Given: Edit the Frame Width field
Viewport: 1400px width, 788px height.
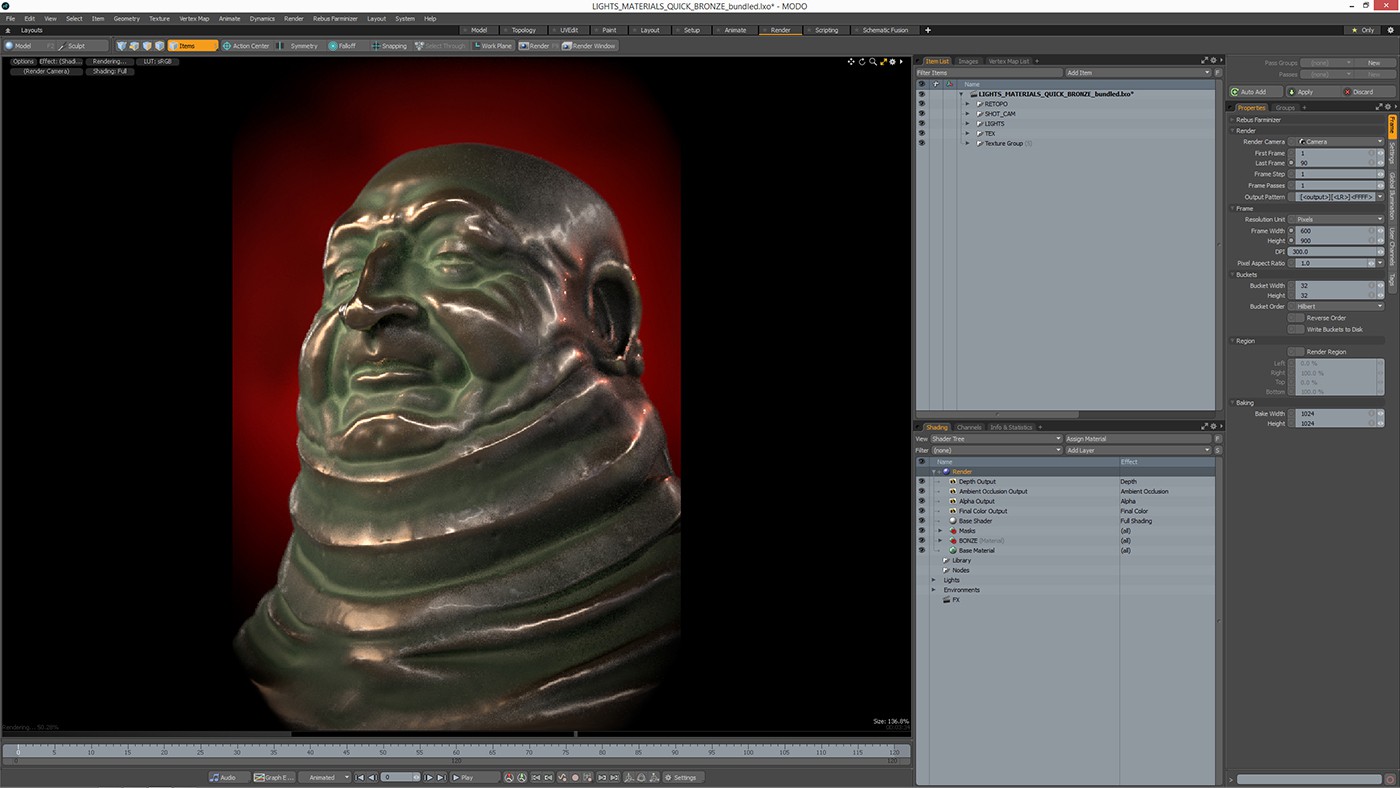Looking at the screenshot, I should point(1338,231).
